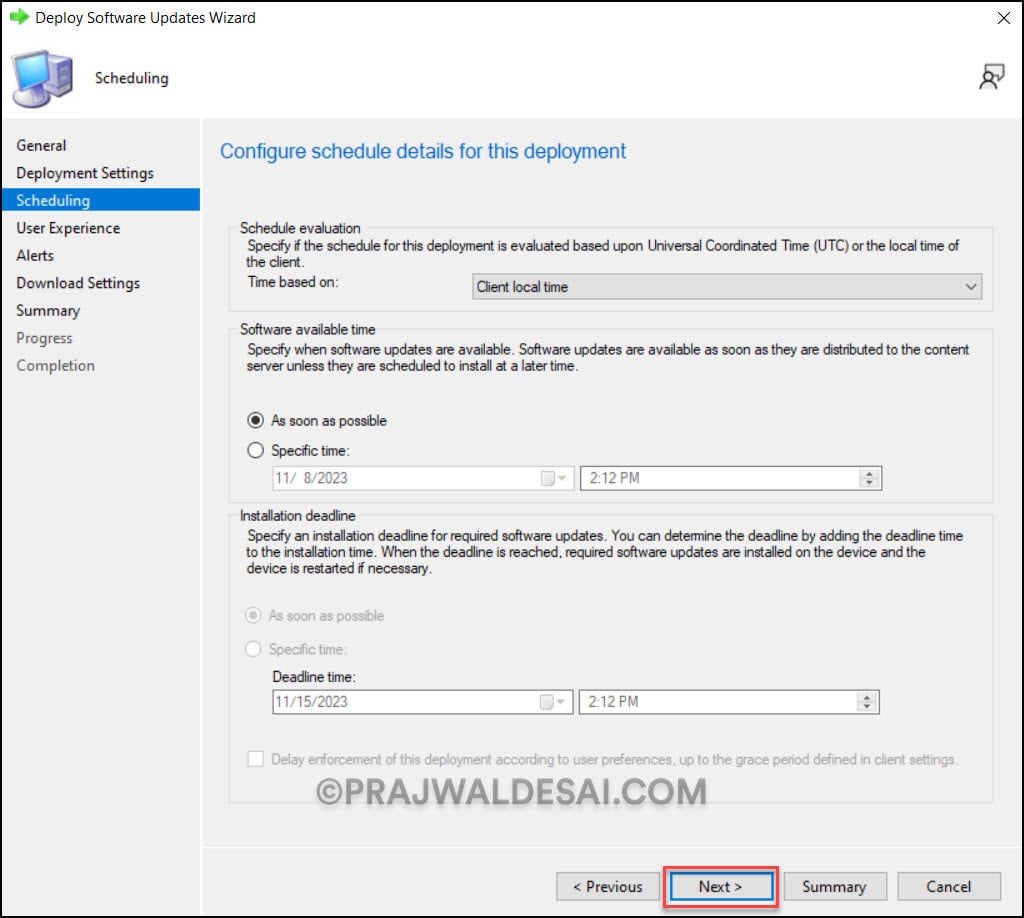Click the 'Deadline time:' label

314,677
